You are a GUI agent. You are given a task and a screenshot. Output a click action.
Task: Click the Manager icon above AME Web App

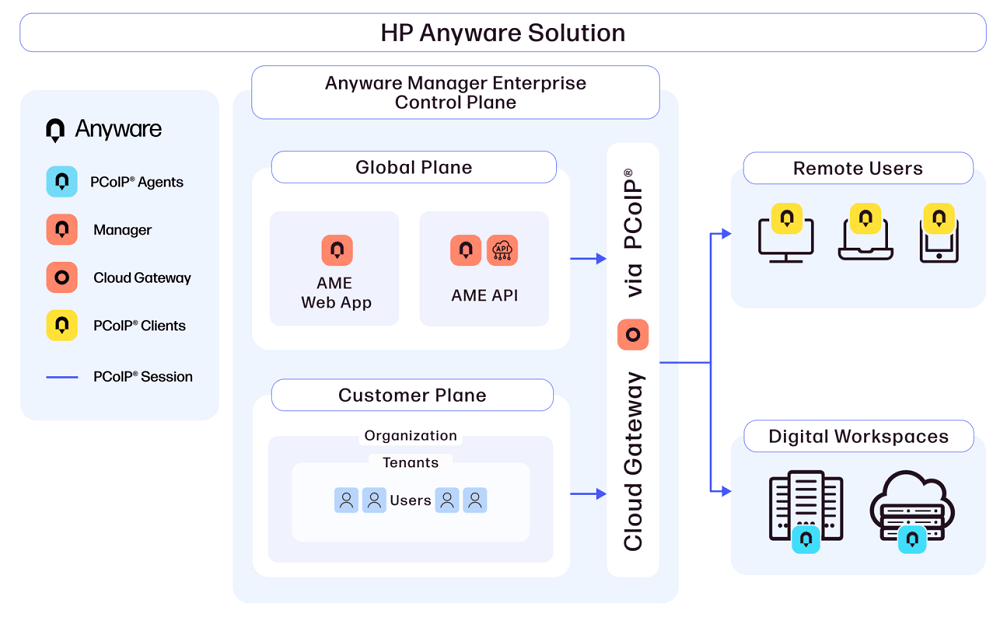(337, 250)
